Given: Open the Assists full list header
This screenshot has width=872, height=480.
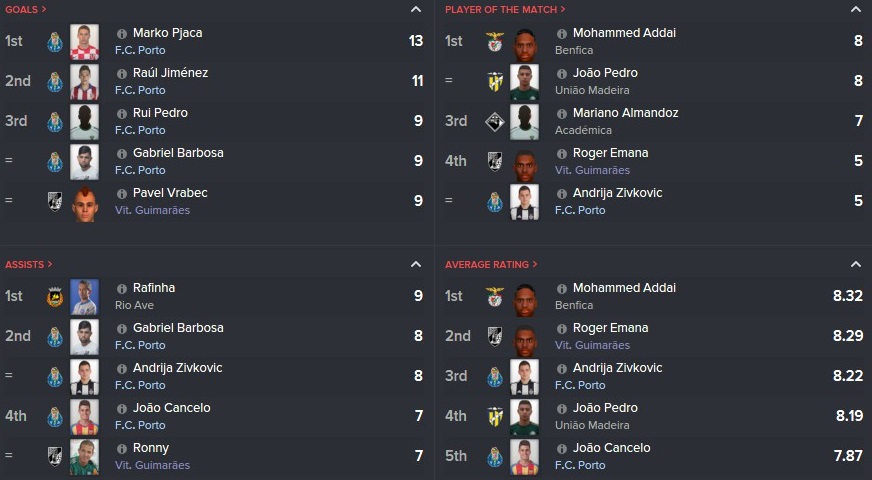Looking at the screenshot, I should [x=28, y=265].
